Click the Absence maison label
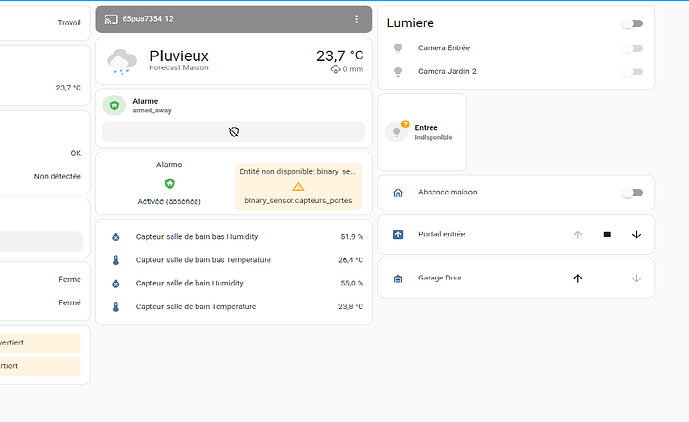The image size is (689, 422). 447,192
